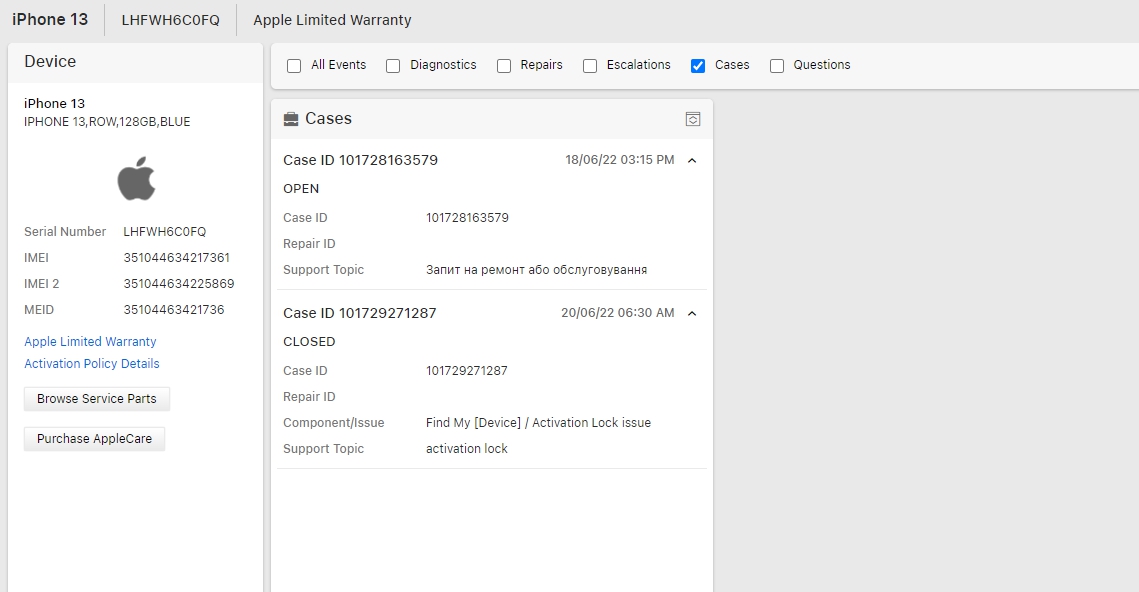Enable the Diagnostics filter checkbox
This screenshot has height=592, width=1139.
pyautogui.click(x=393, y=66)
